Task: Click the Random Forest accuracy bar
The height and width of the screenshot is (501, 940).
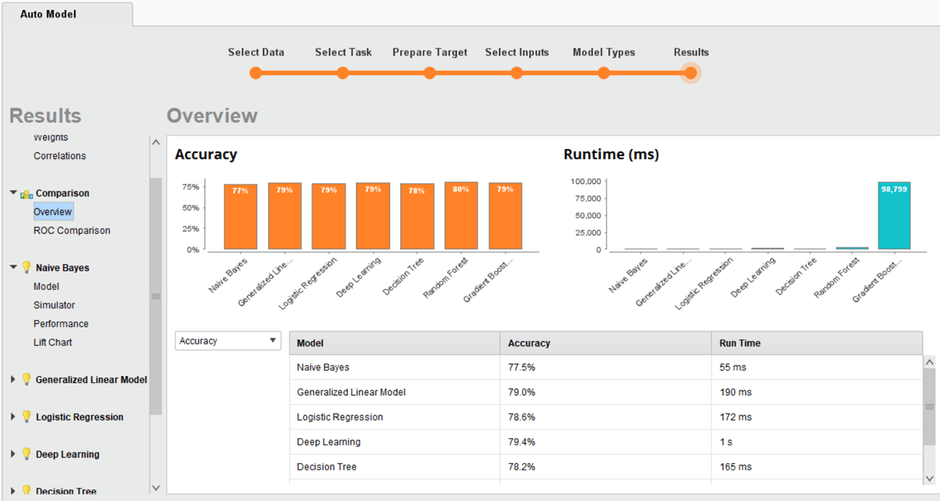Action: 461,216
